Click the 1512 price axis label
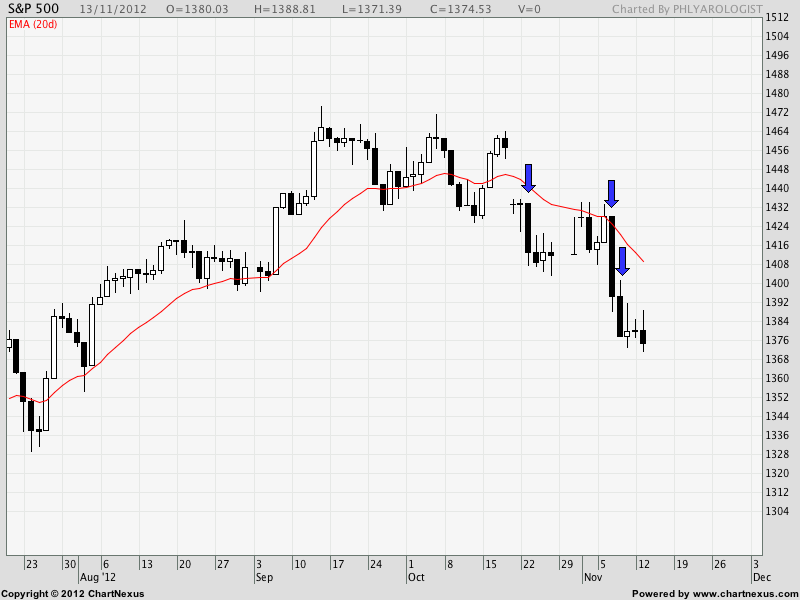800x600 pixels. [x=776, y=18]
